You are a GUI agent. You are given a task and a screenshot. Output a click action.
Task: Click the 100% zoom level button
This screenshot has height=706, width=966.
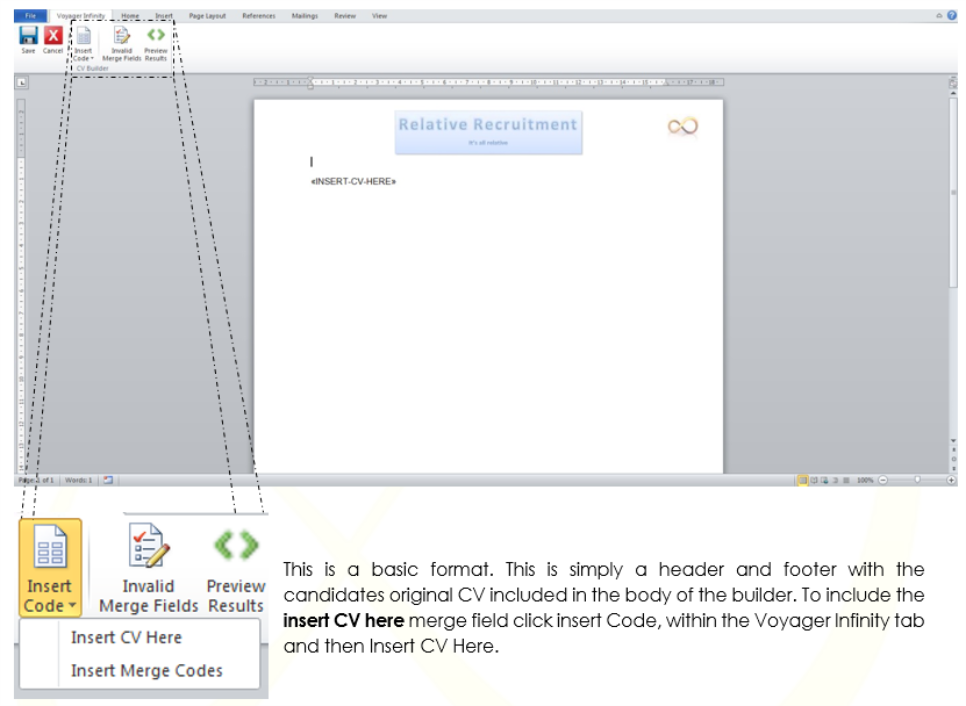coord(865,480)
